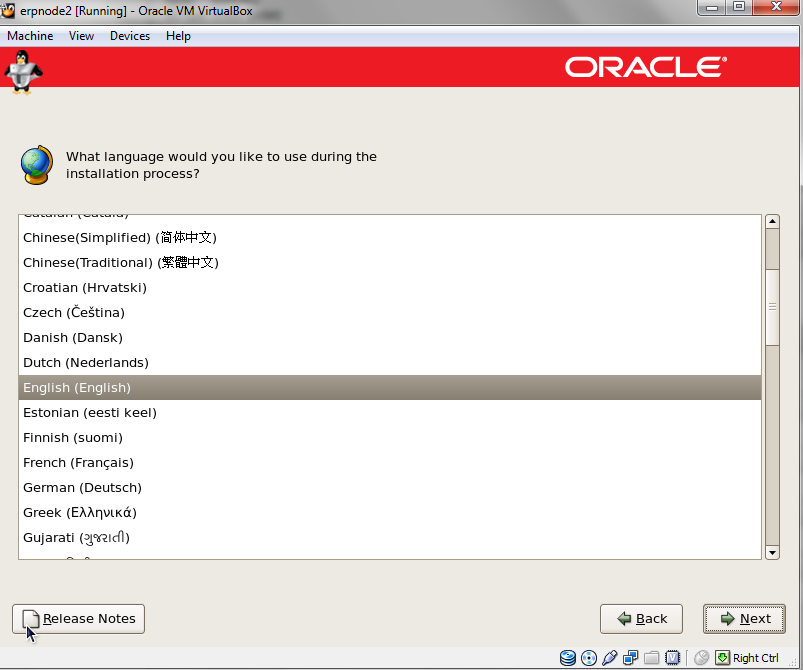Proceed with the Next button
803x670 pixels.
tap(744, 619)
